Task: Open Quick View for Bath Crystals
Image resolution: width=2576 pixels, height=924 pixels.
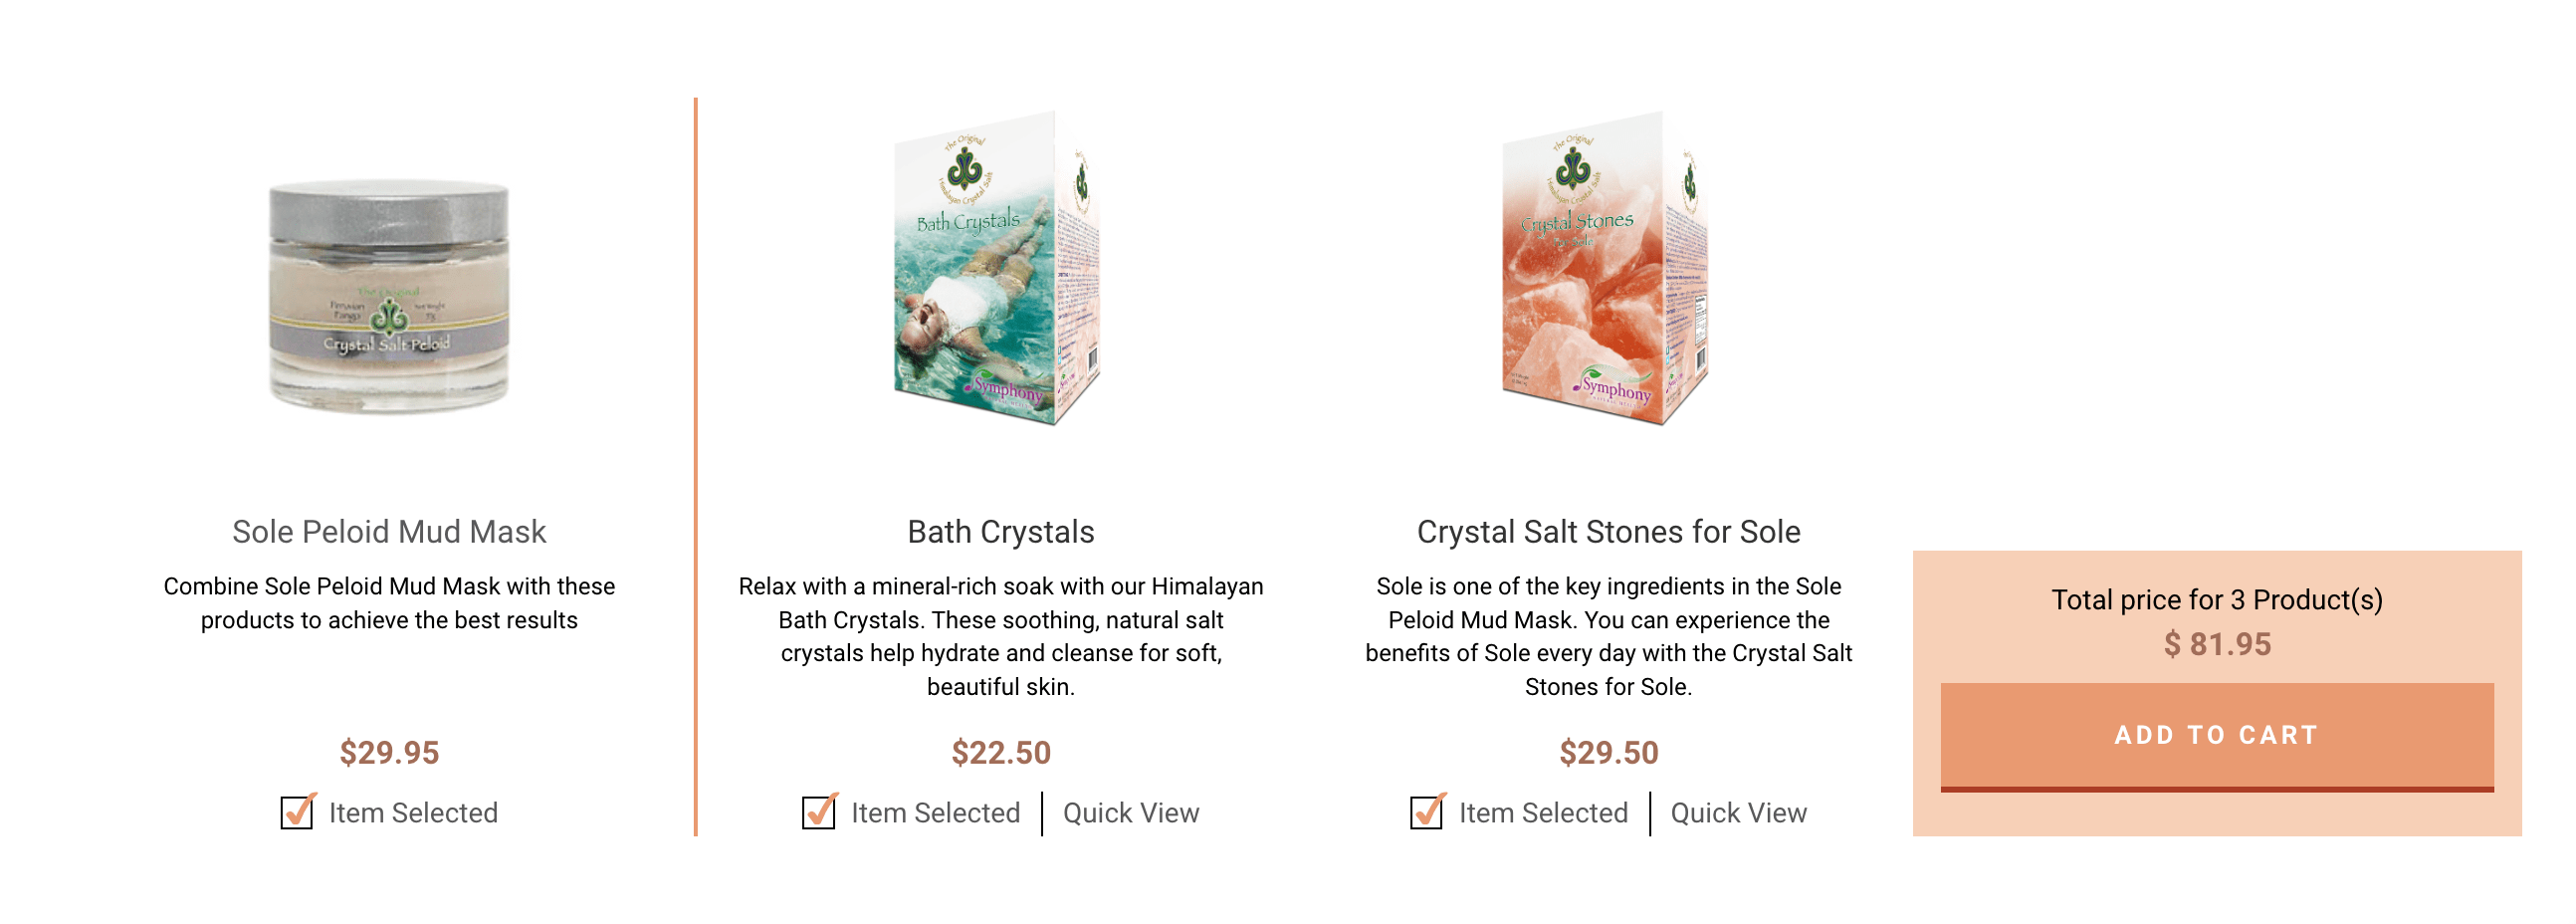Action: (1130, 813)
